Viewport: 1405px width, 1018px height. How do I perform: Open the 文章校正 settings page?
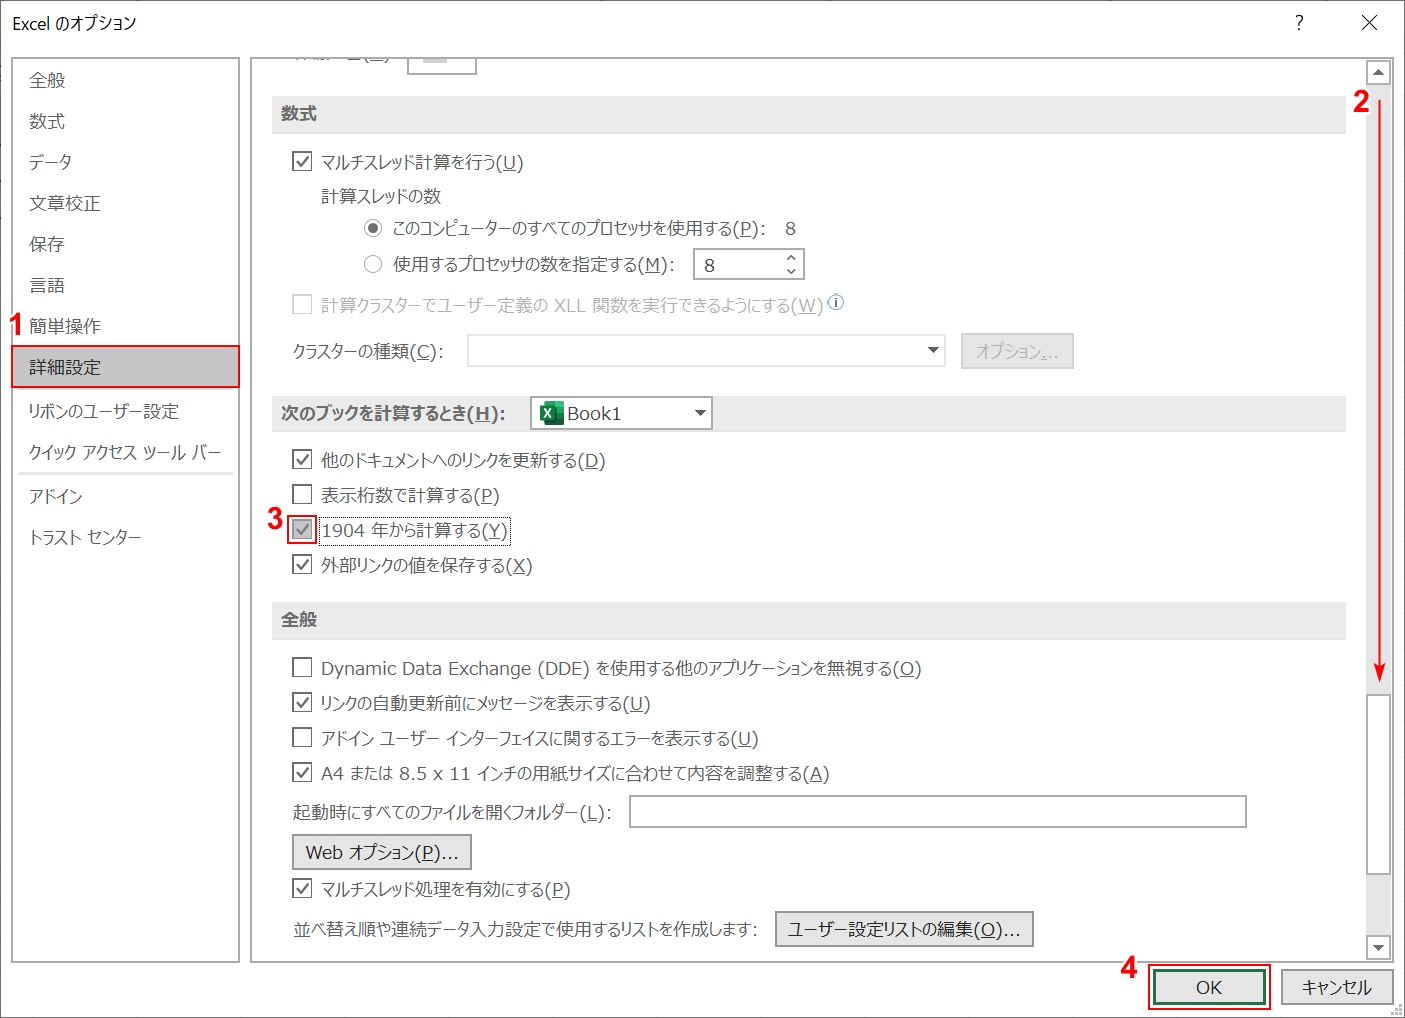pos(64,202)
